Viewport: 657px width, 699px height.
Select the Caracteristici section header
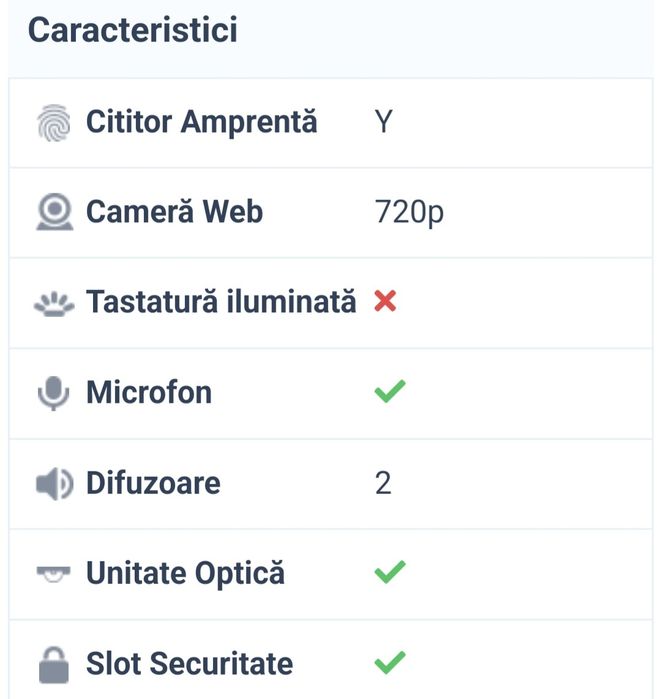coord(132,30)
